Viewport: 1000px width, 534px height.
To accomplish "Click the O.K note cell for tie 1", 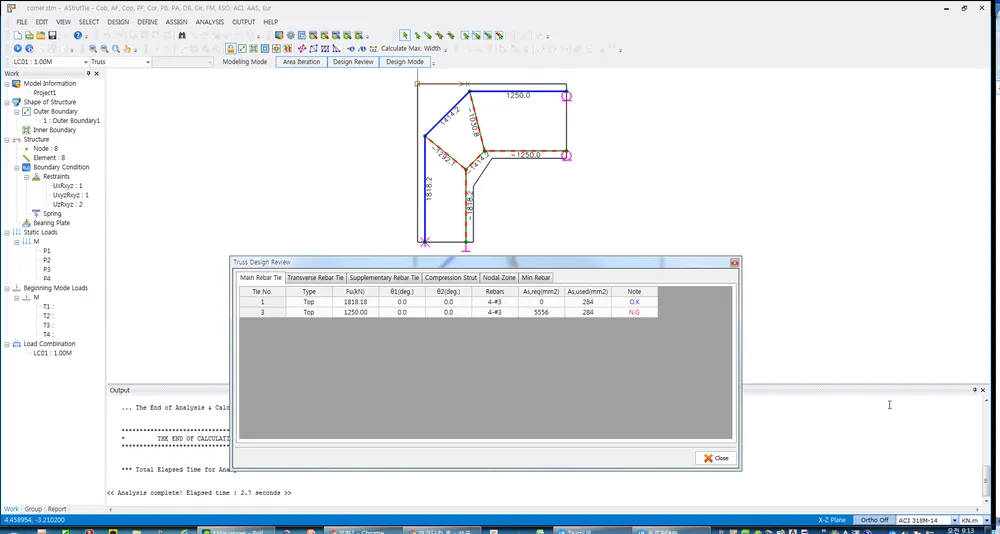I will 634,302.
